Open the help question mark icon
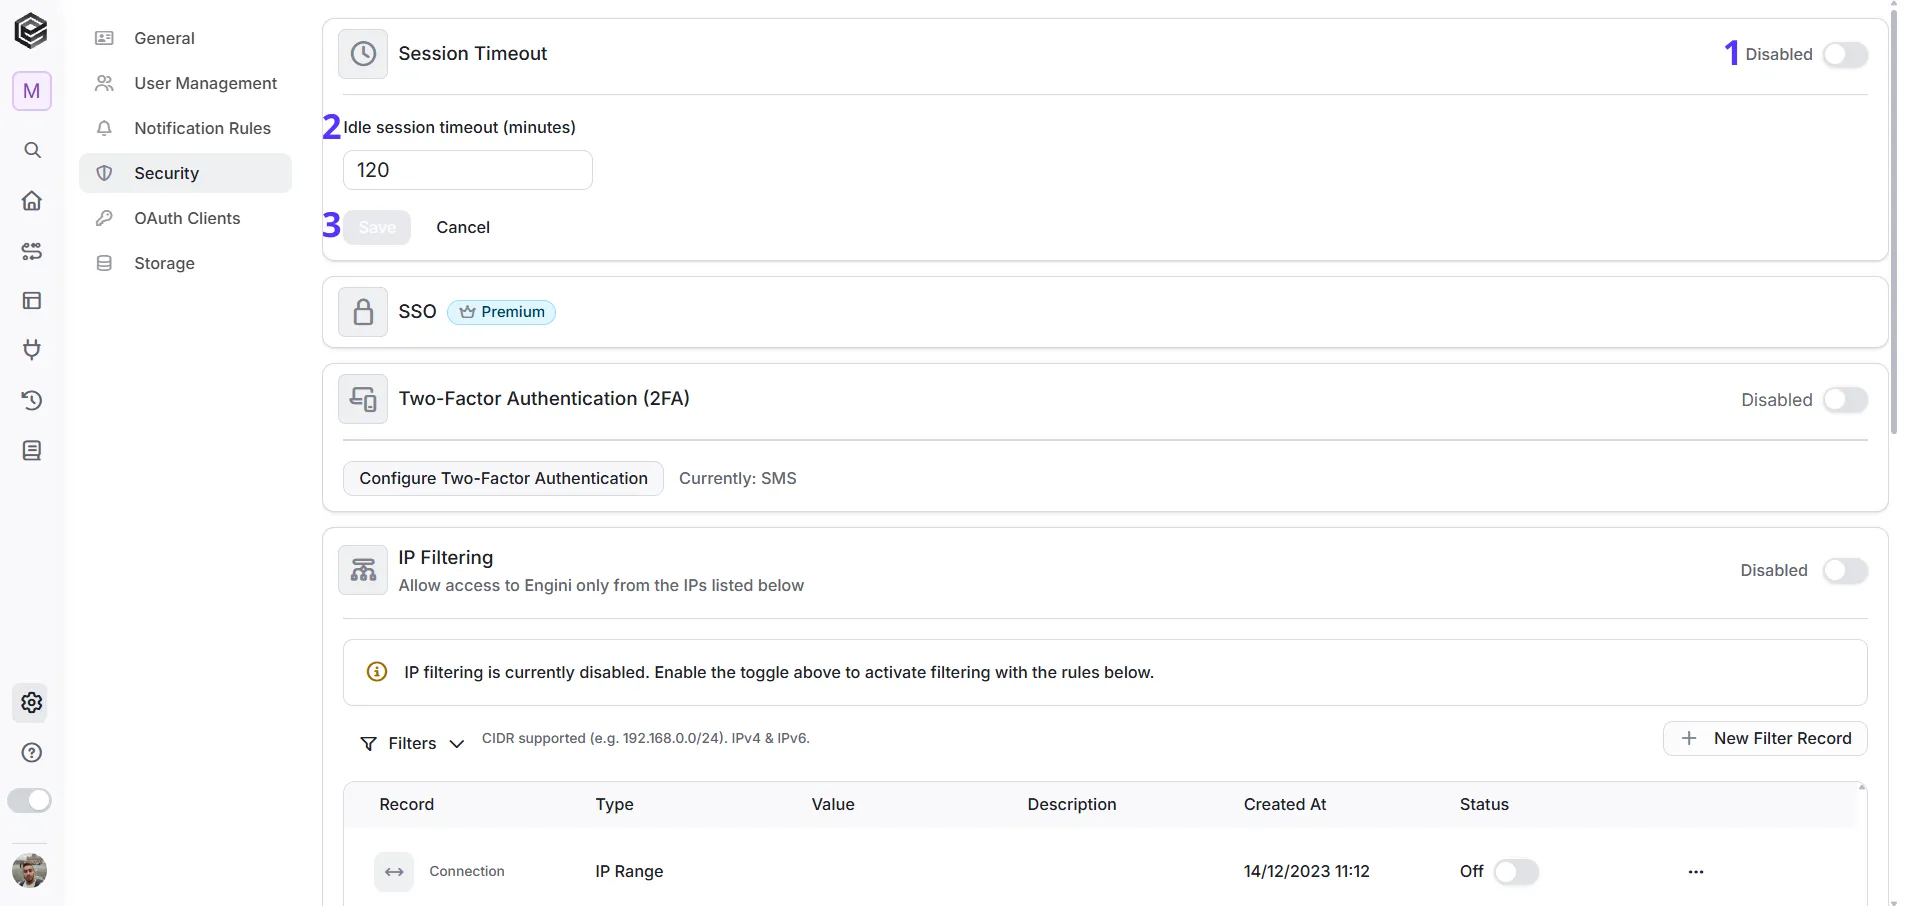 [32, 752]
